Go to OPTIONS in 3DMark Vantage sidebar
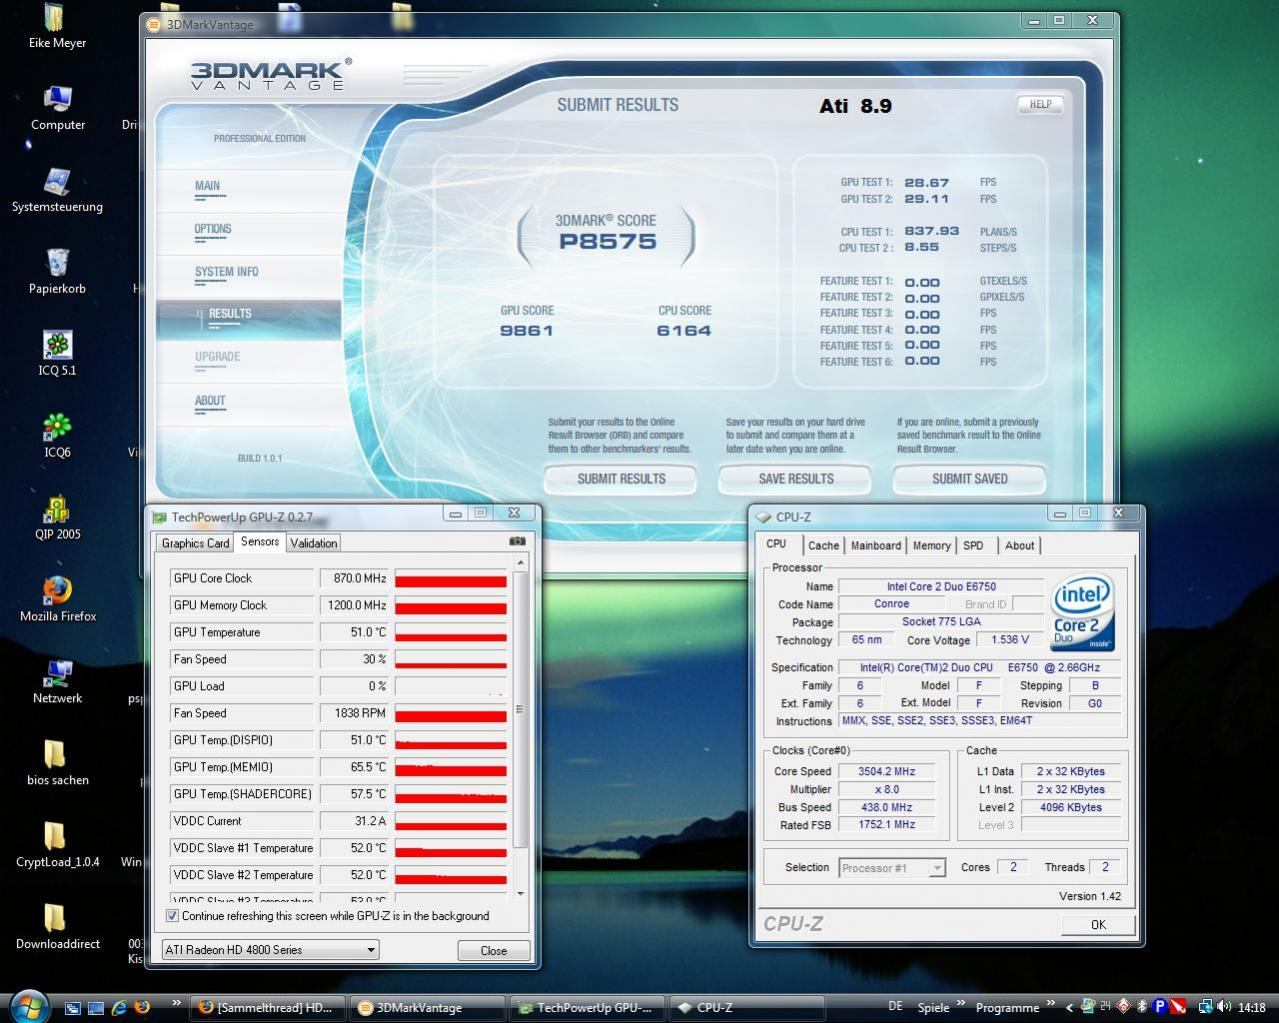 213,229
